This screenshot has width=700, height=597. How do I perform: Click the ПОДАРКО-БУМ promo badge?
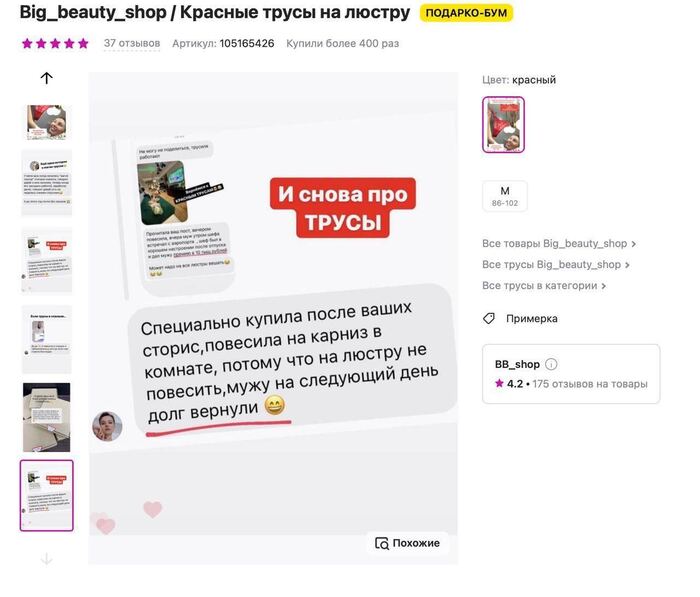coord(466,13)
